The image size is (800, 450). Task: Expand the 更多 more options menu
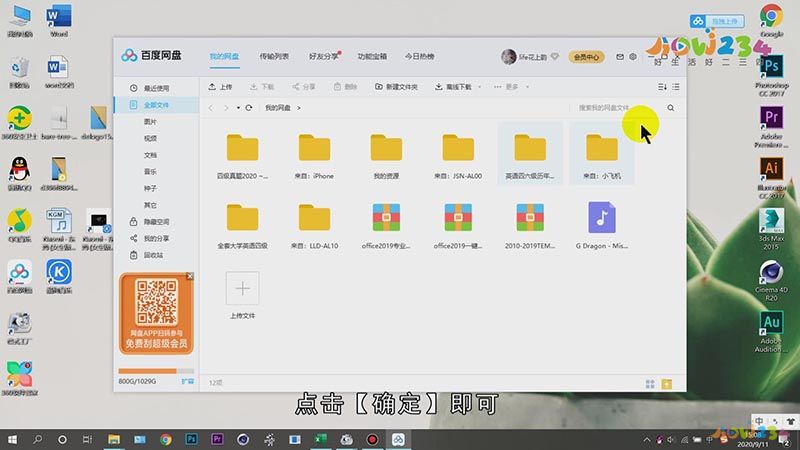click(x=511, y=87)
